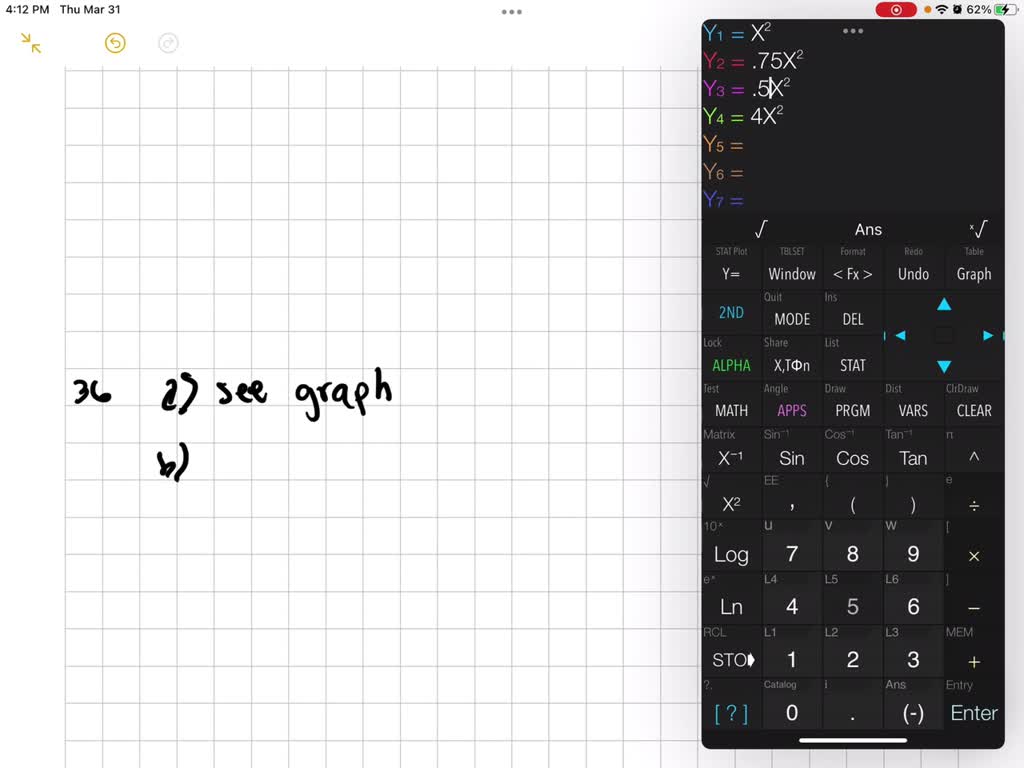Open the whiteboard options via center ellipsis
This screenshot has width=1024, height=768.
(511, 11)
